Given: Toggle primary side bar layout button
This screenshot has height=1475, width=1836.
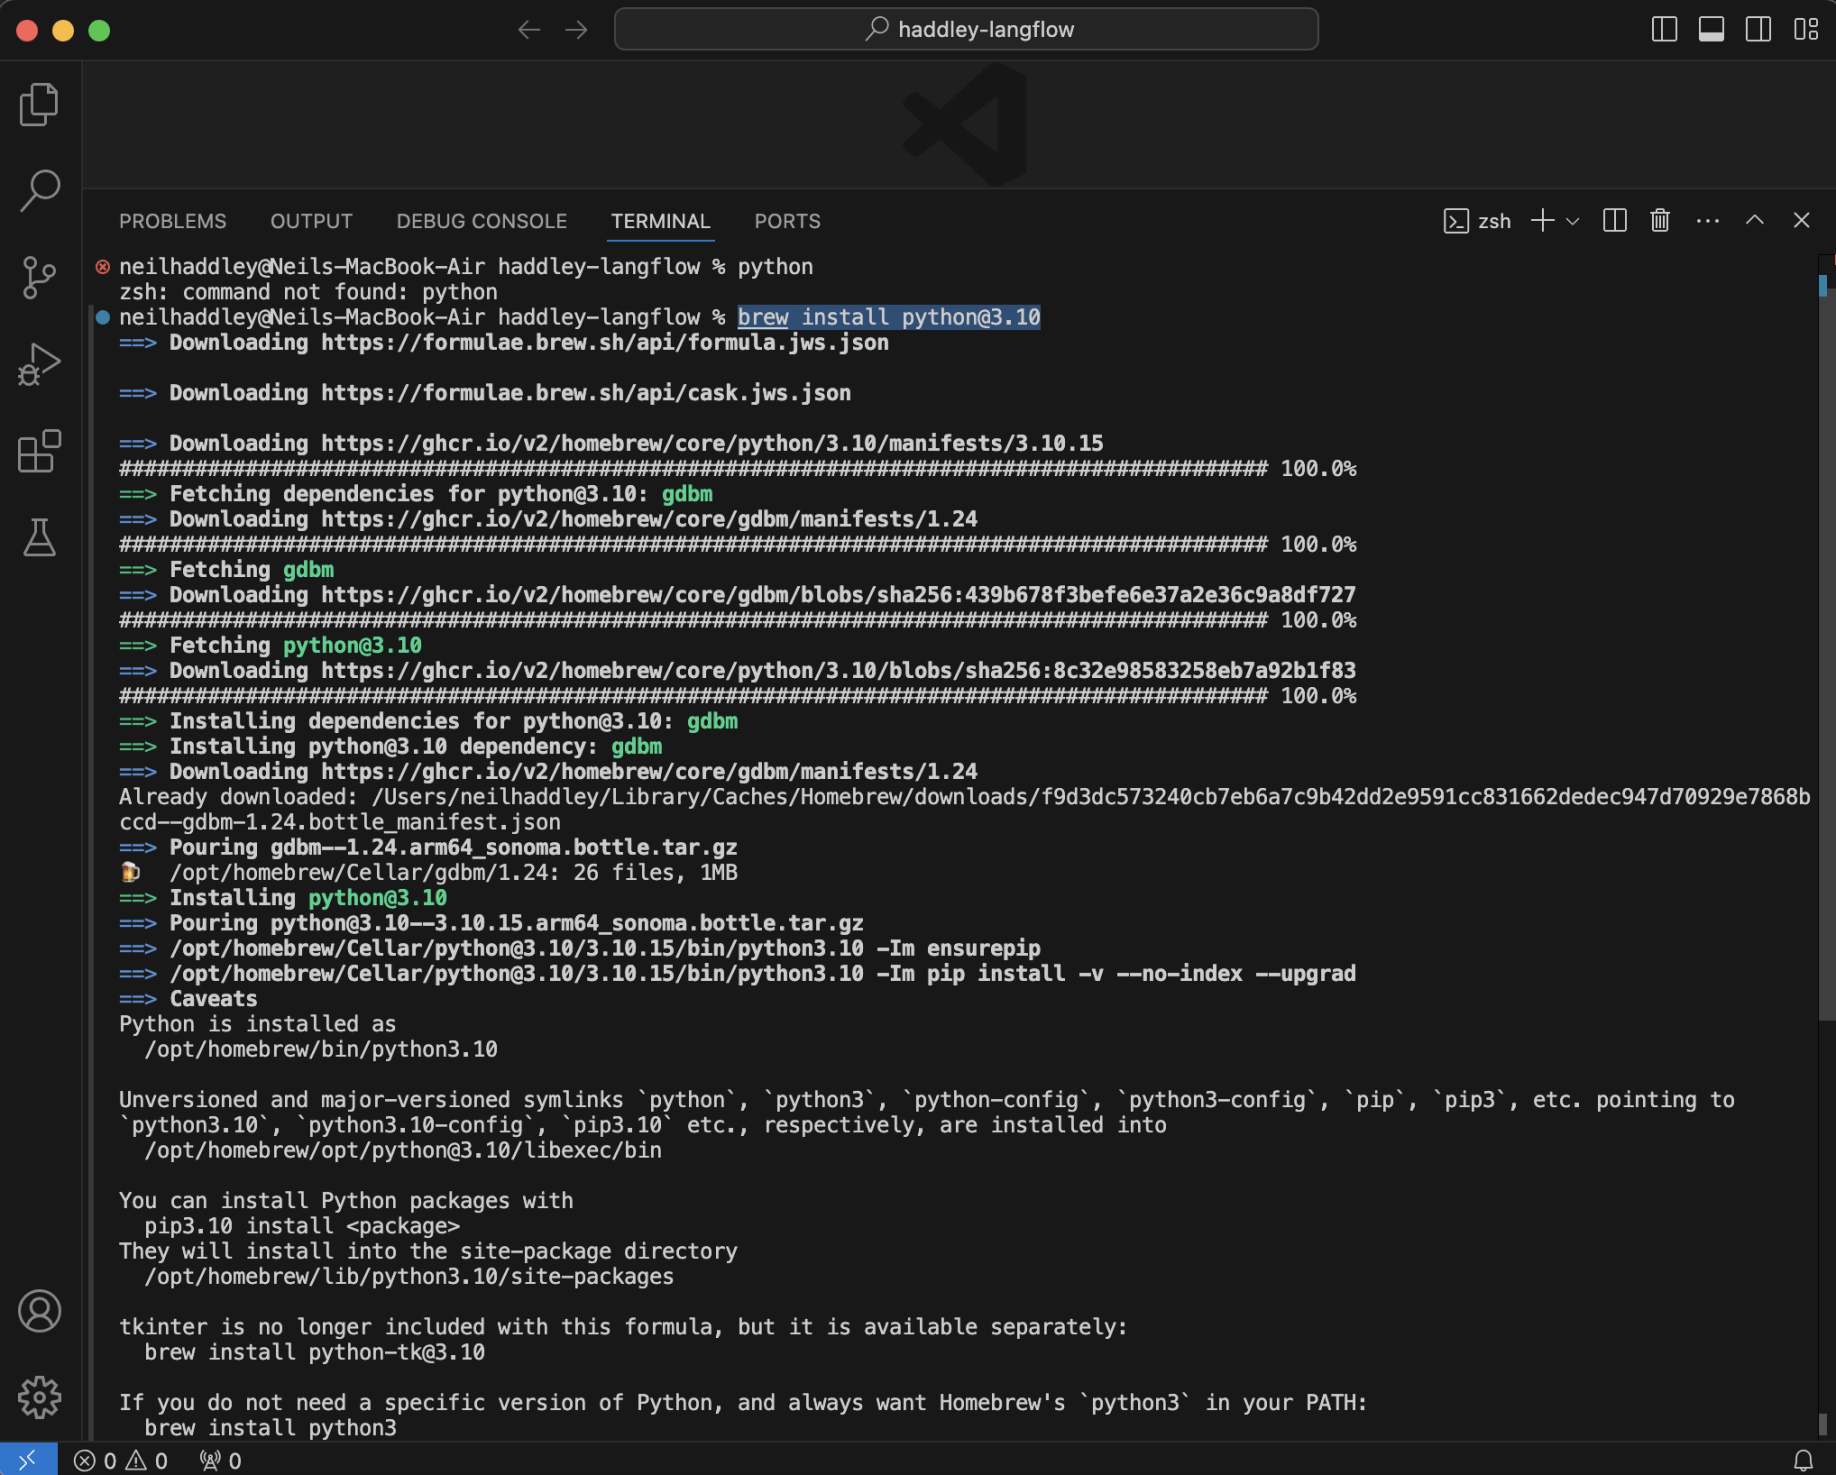Looking at the screenshot, I should tap(1664, 30).
